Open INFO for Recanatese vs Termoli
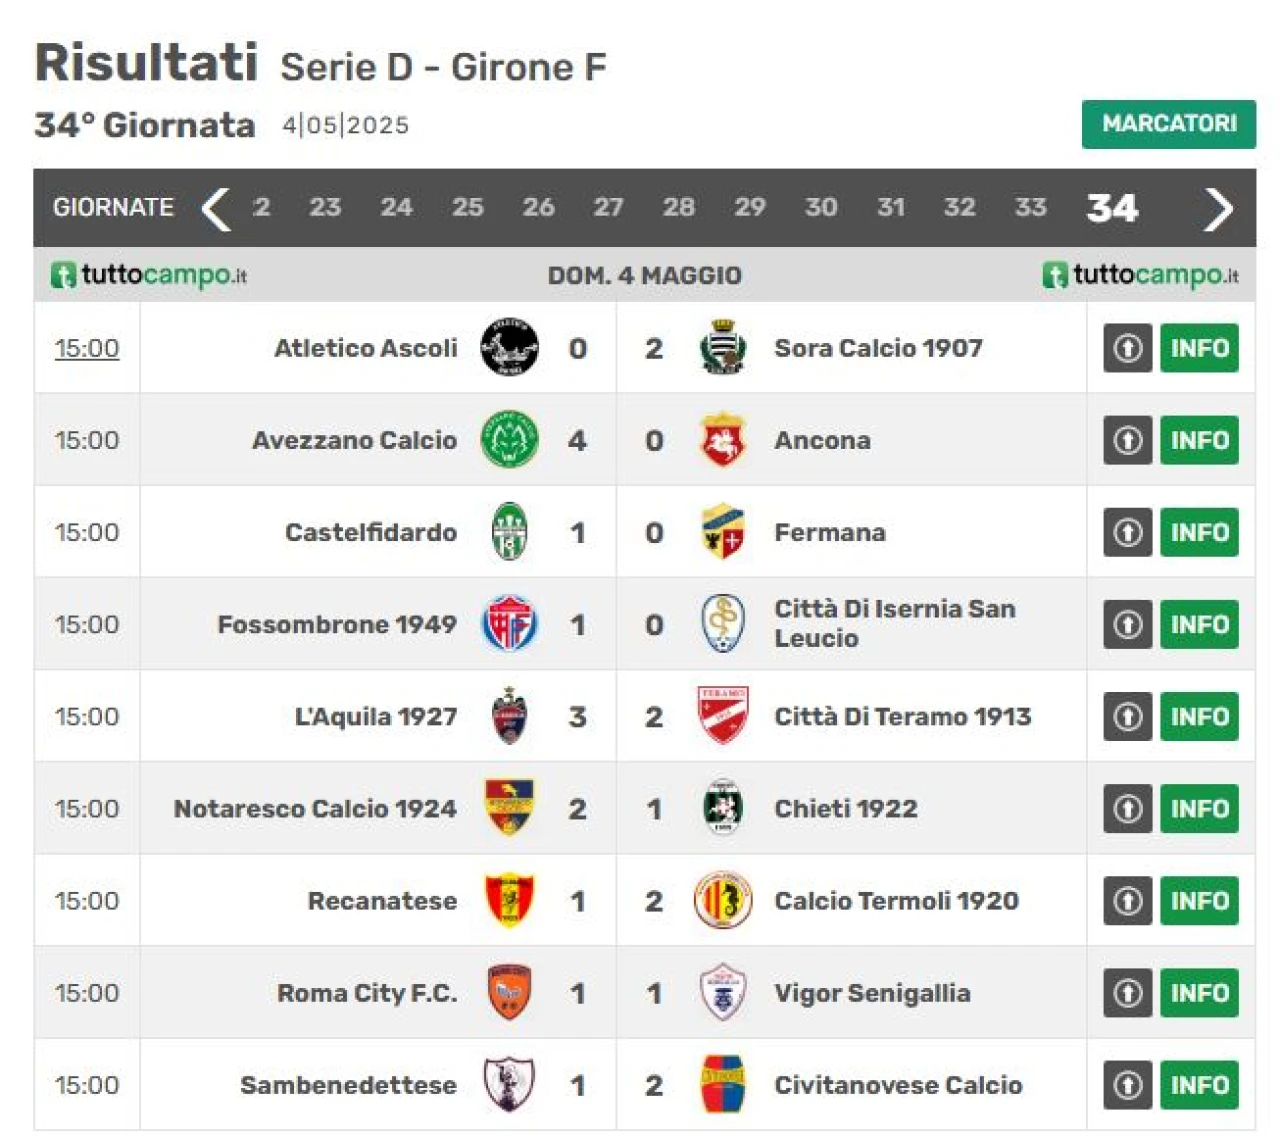 point(1199,901)
